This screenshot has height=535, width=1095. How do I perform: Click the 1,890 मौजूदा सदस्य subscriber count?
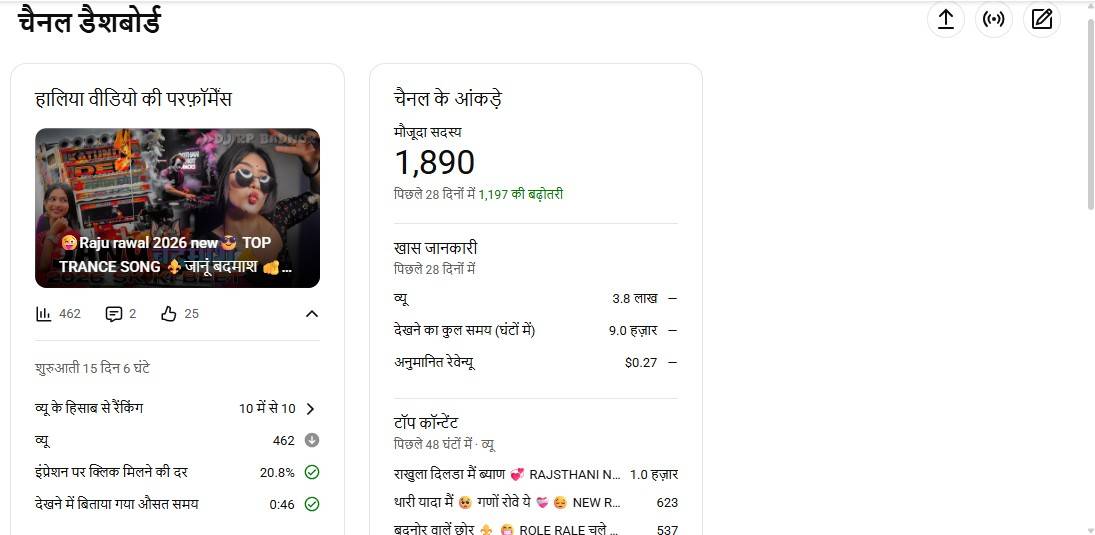(x=434, y=163)
